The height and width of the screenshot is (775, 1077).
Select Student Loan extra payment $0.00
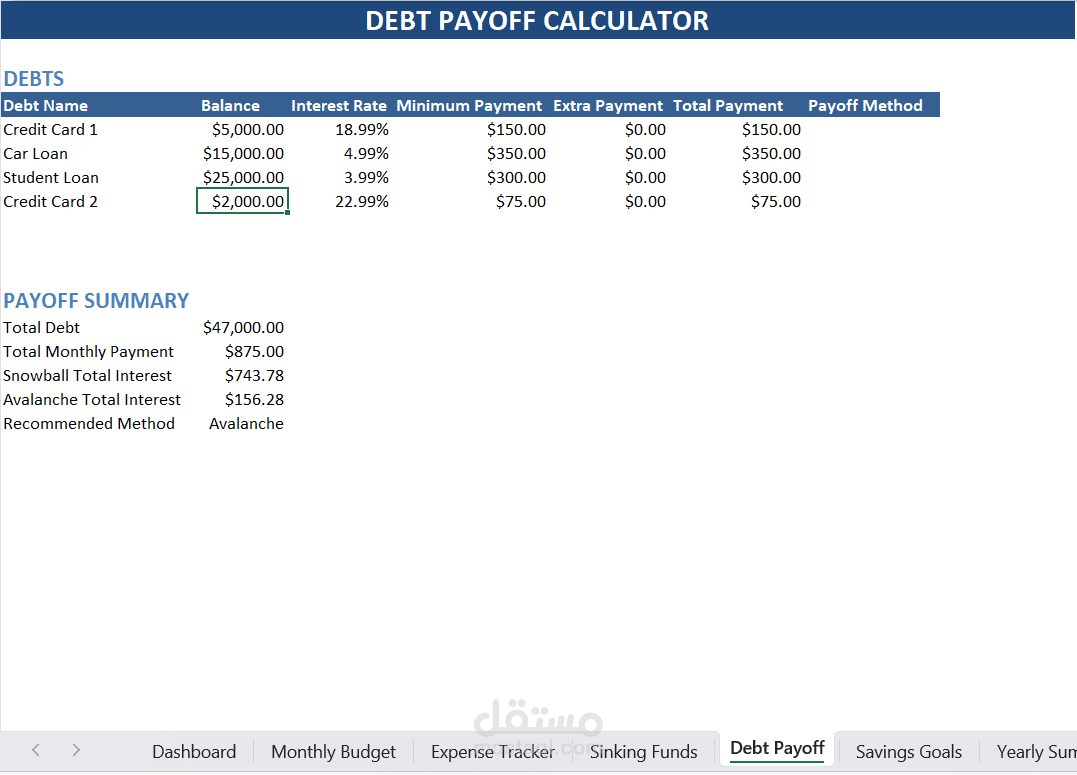point(646,178)
